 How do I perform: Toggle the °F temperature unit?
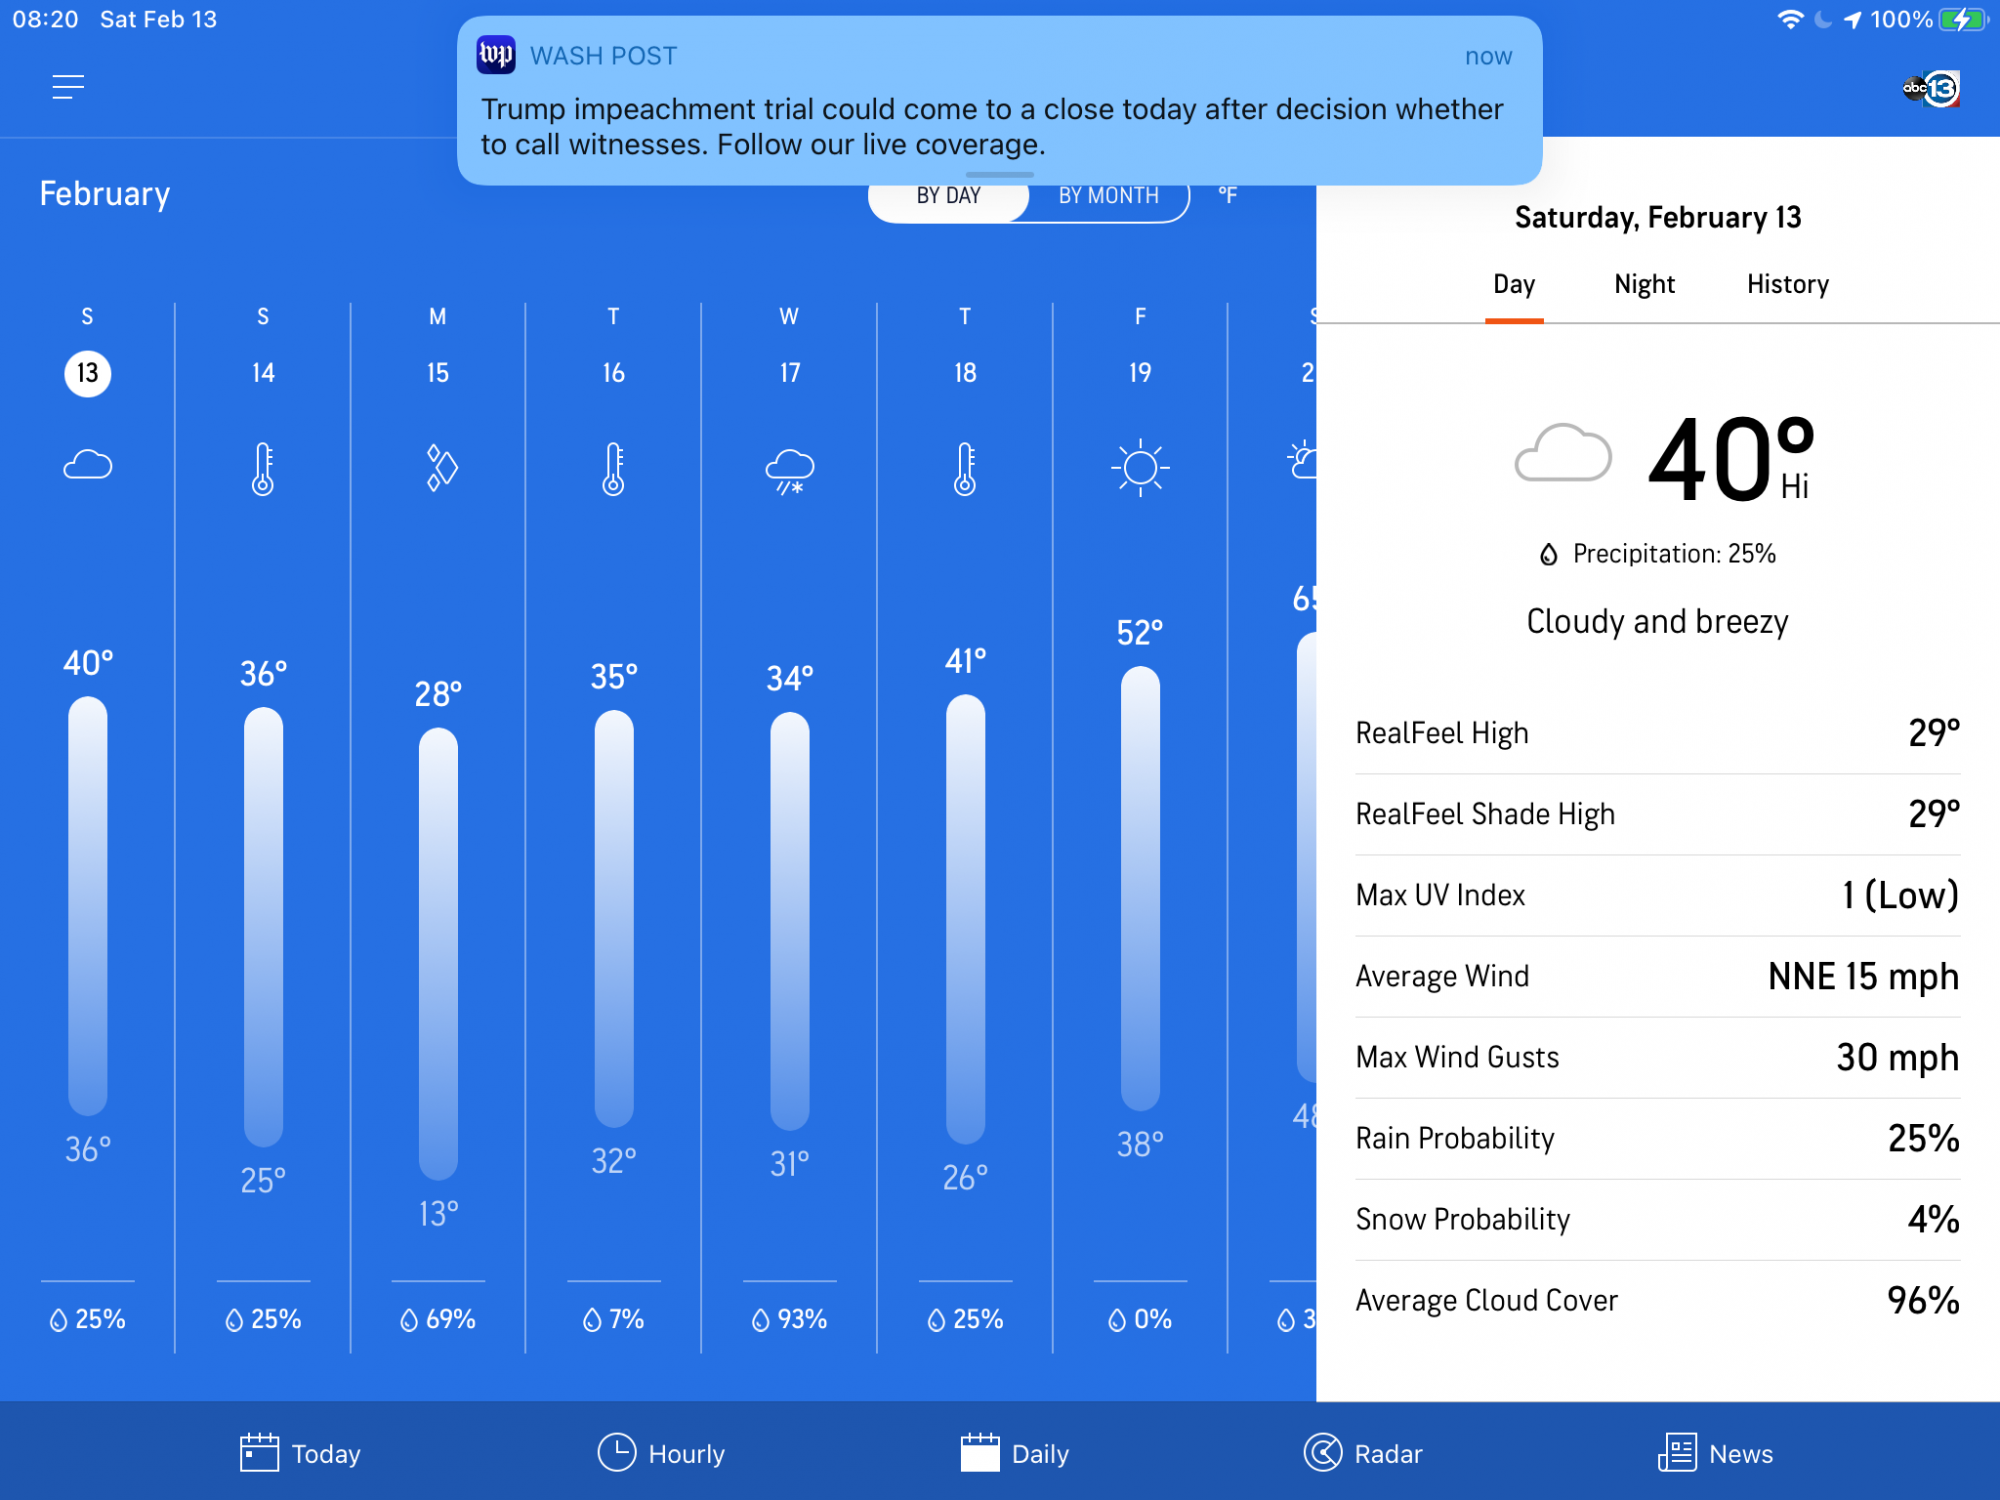click(1228, 196)
